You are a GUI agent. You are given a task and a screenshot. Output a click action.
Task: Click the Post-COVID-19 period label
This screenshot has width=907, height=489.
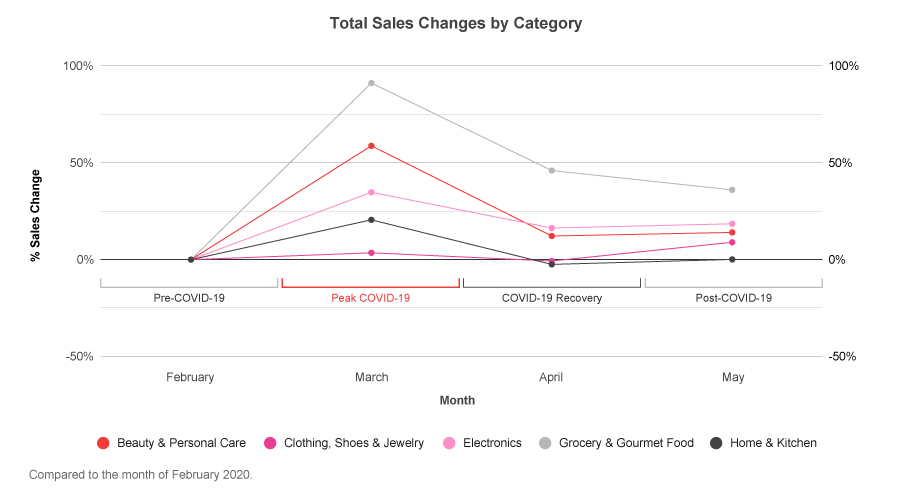733,298
